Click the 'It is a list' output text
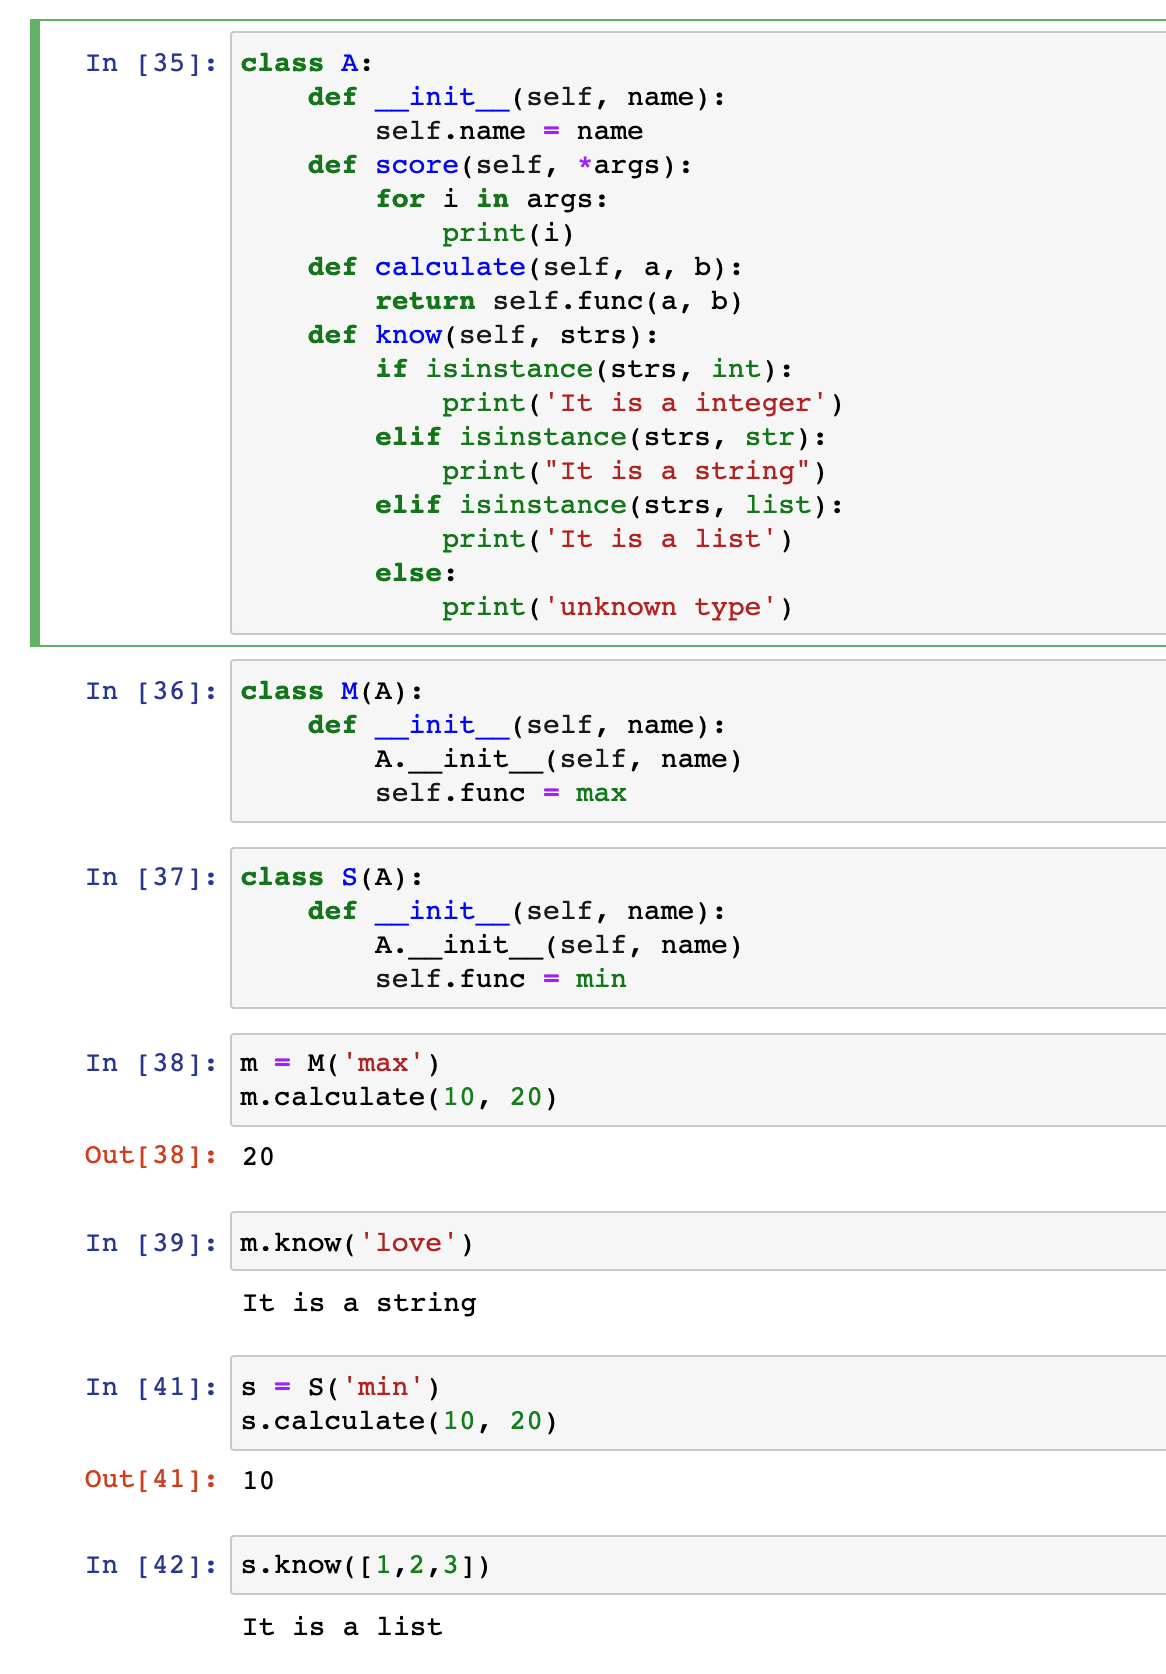The width and height of the screenshot is (1166, 1674). pos(342,1627)
